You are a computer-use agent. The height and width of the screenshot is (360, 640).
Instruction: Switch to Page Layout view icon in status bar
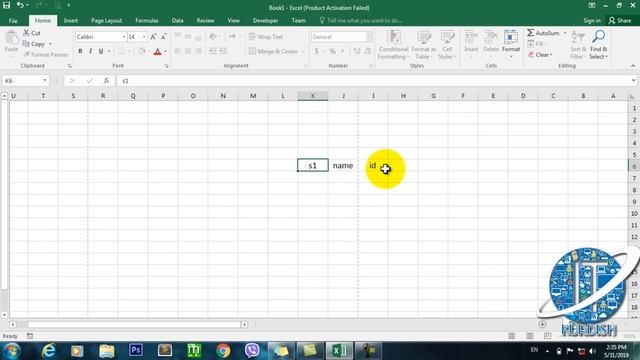[x=529, y=336]
